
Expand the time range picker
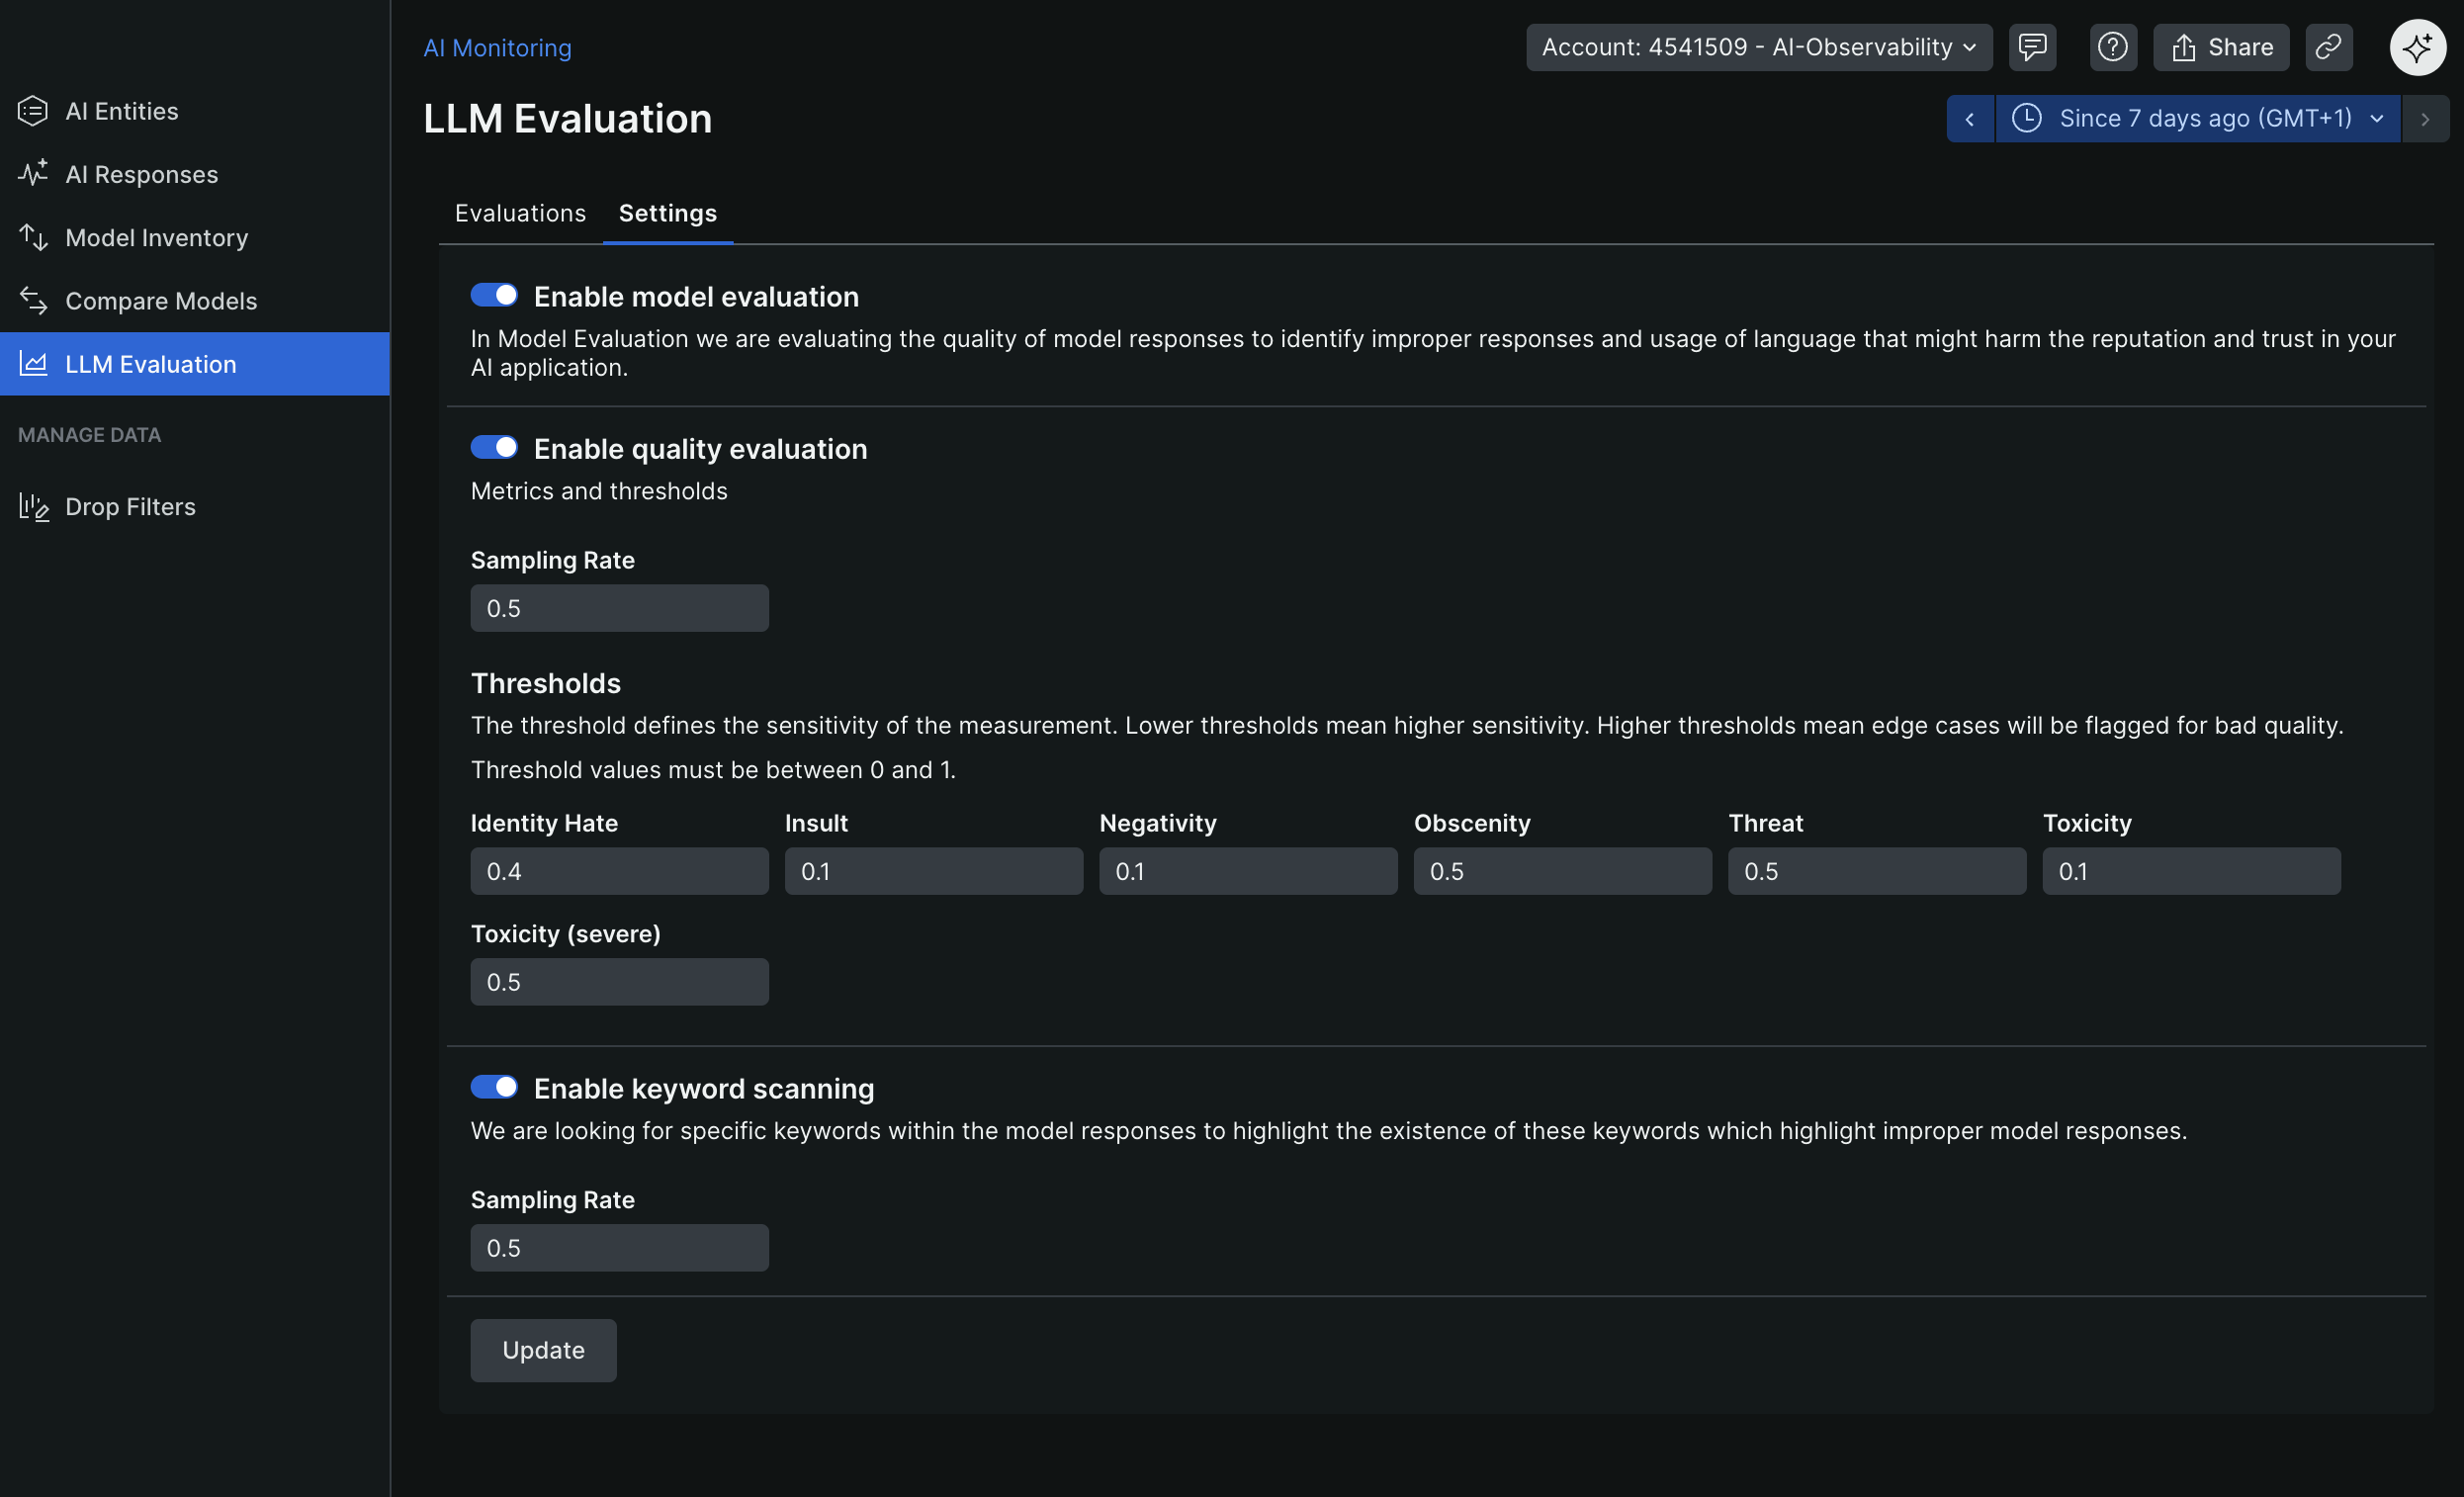tap(2196, 118)
